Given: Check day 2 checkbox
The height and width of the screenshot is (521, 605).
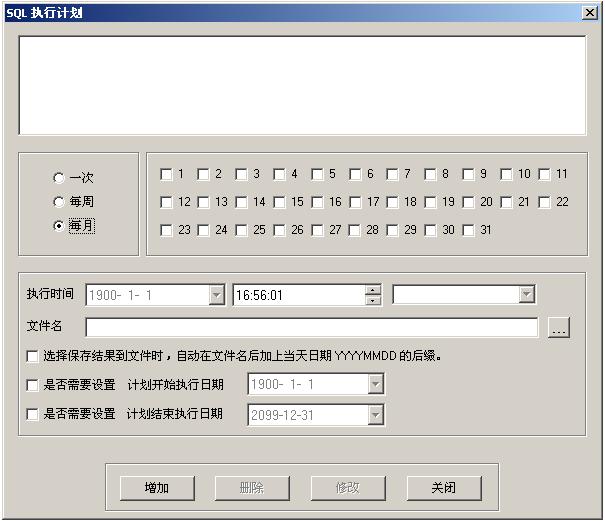Looking at the screenshot, I should 203,174.
